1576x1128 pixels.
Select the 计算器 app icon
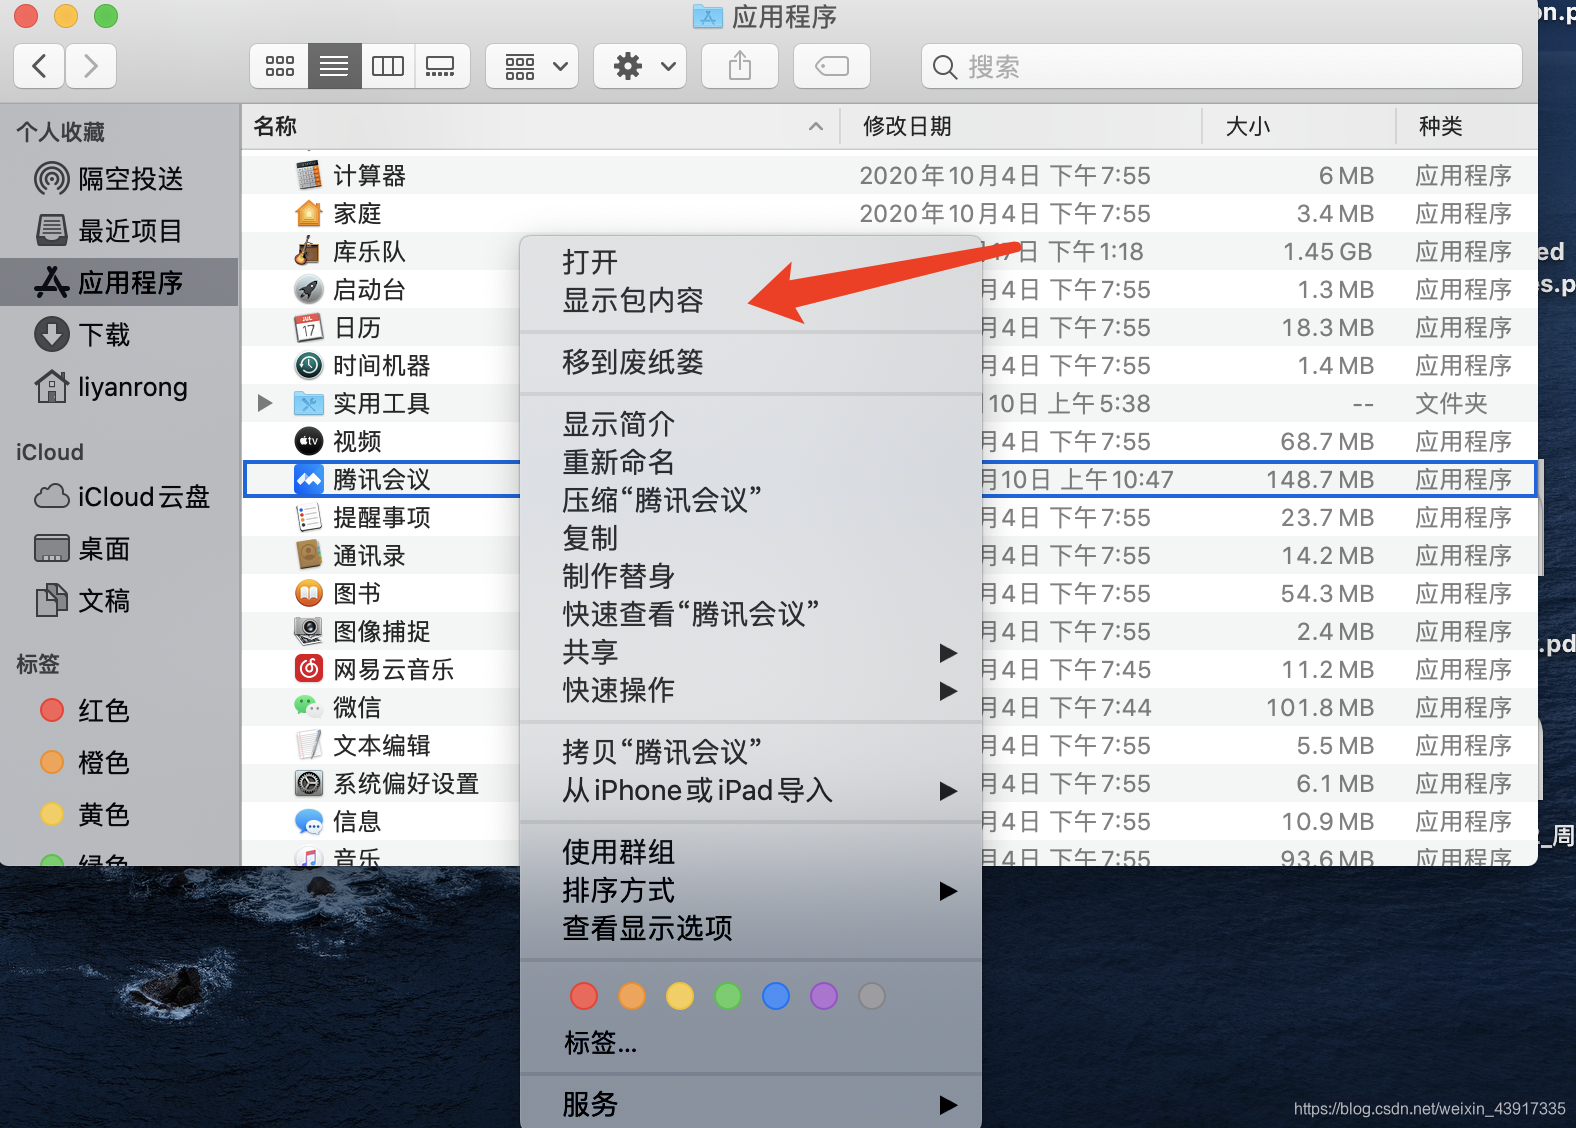point(309,175)
